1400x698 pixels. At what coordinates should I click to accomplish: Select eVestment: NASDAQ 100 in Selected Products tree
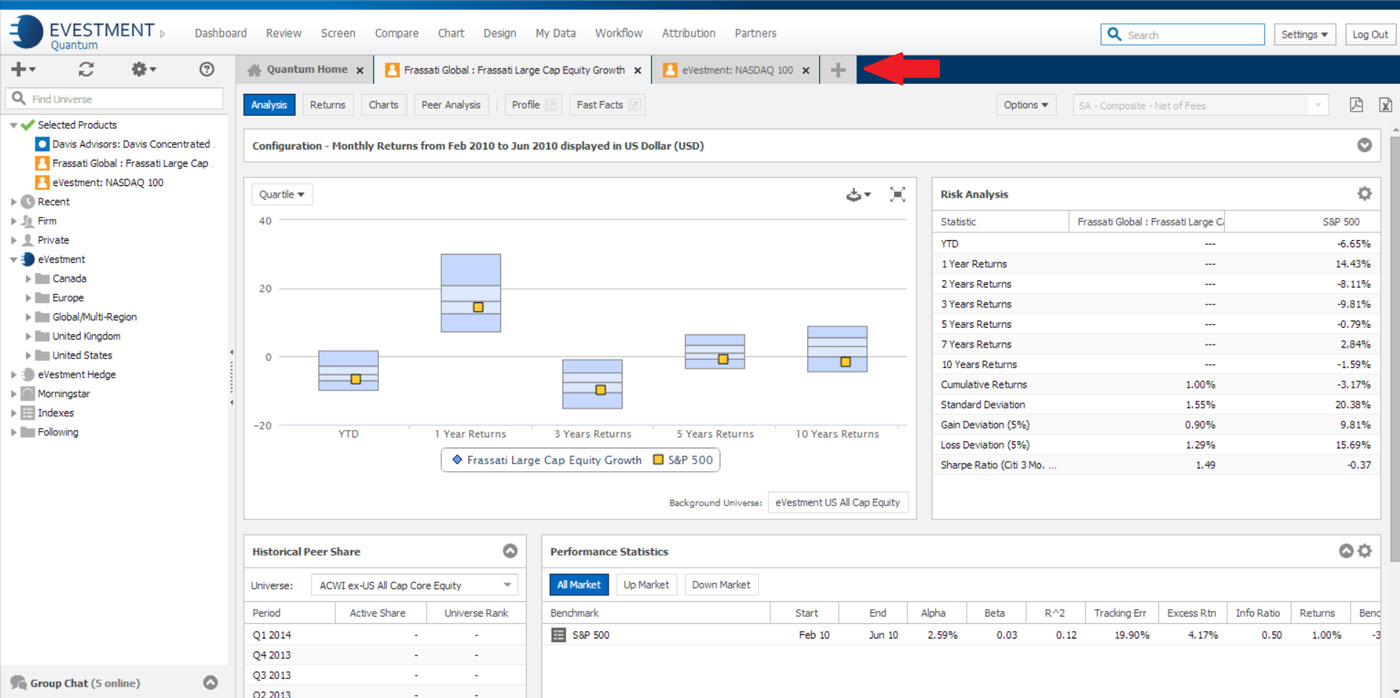click(x=100, y=183)
